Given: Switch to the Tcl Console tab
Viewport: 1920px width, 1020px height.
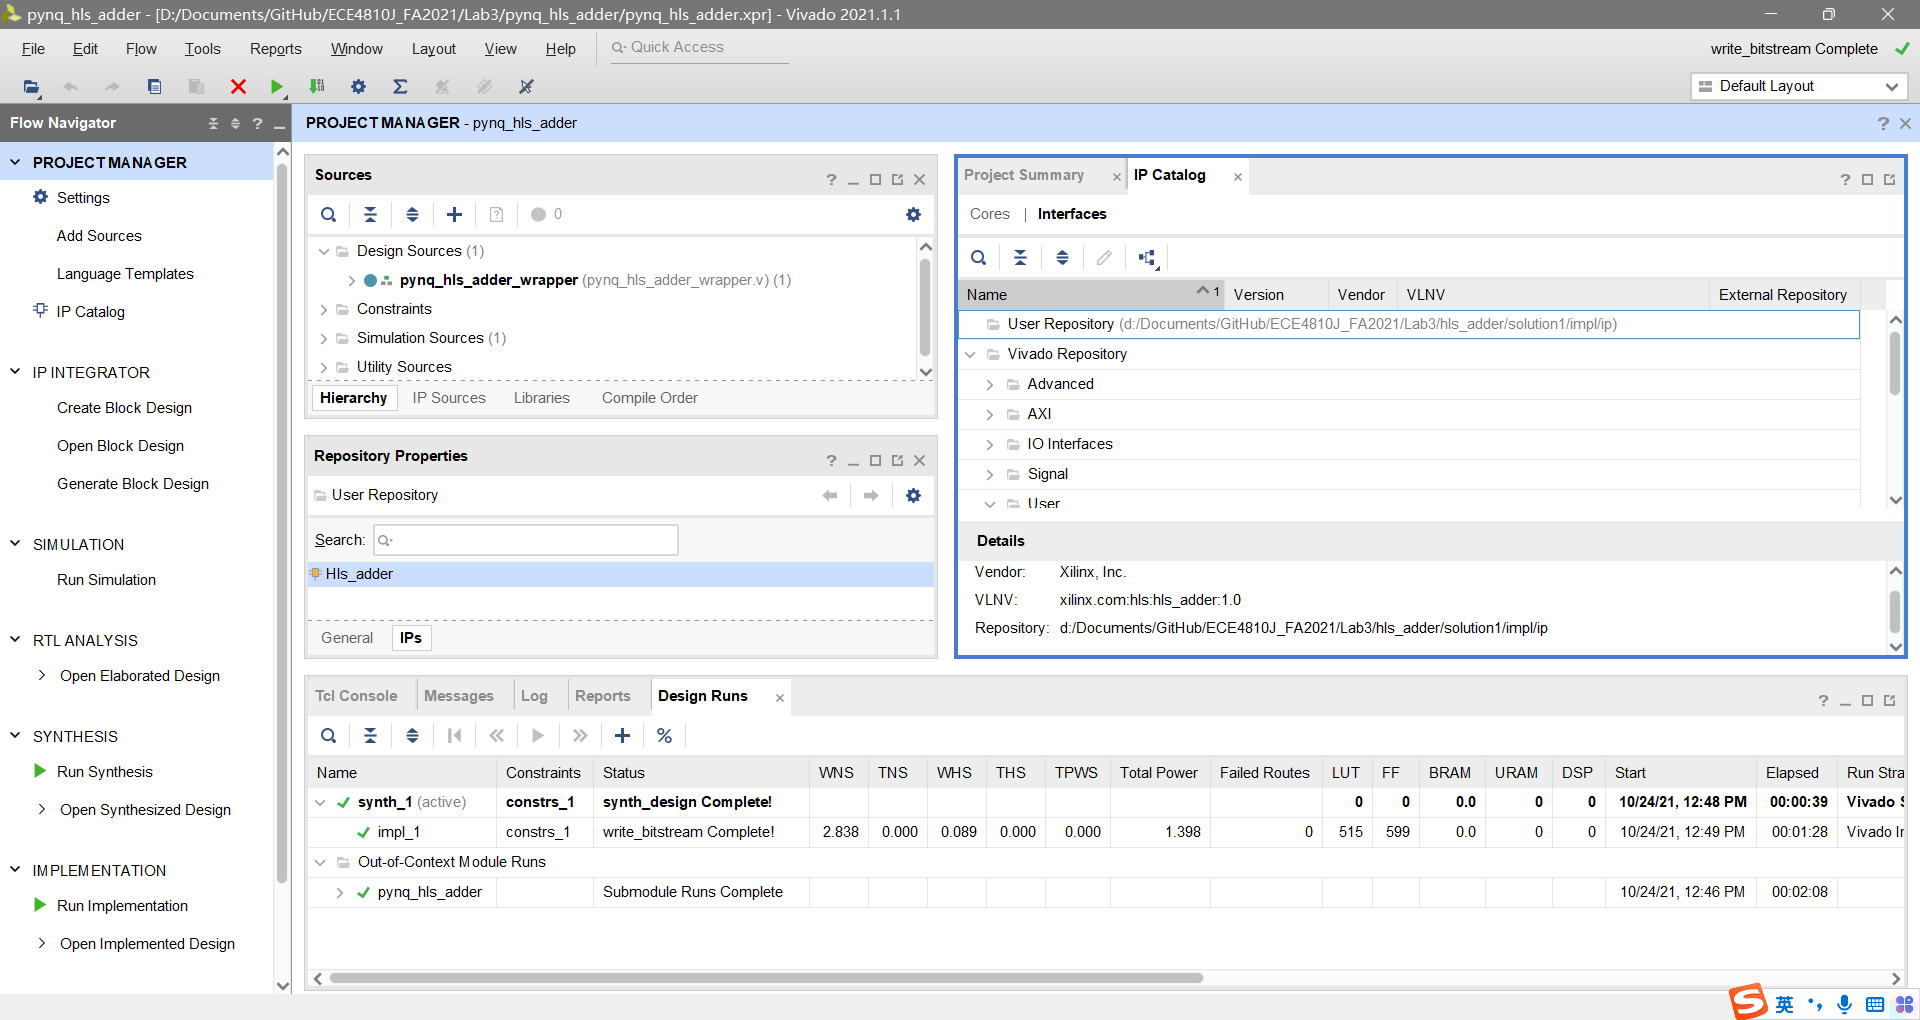Looking at the screenshot, I should [x=356, y=696].
